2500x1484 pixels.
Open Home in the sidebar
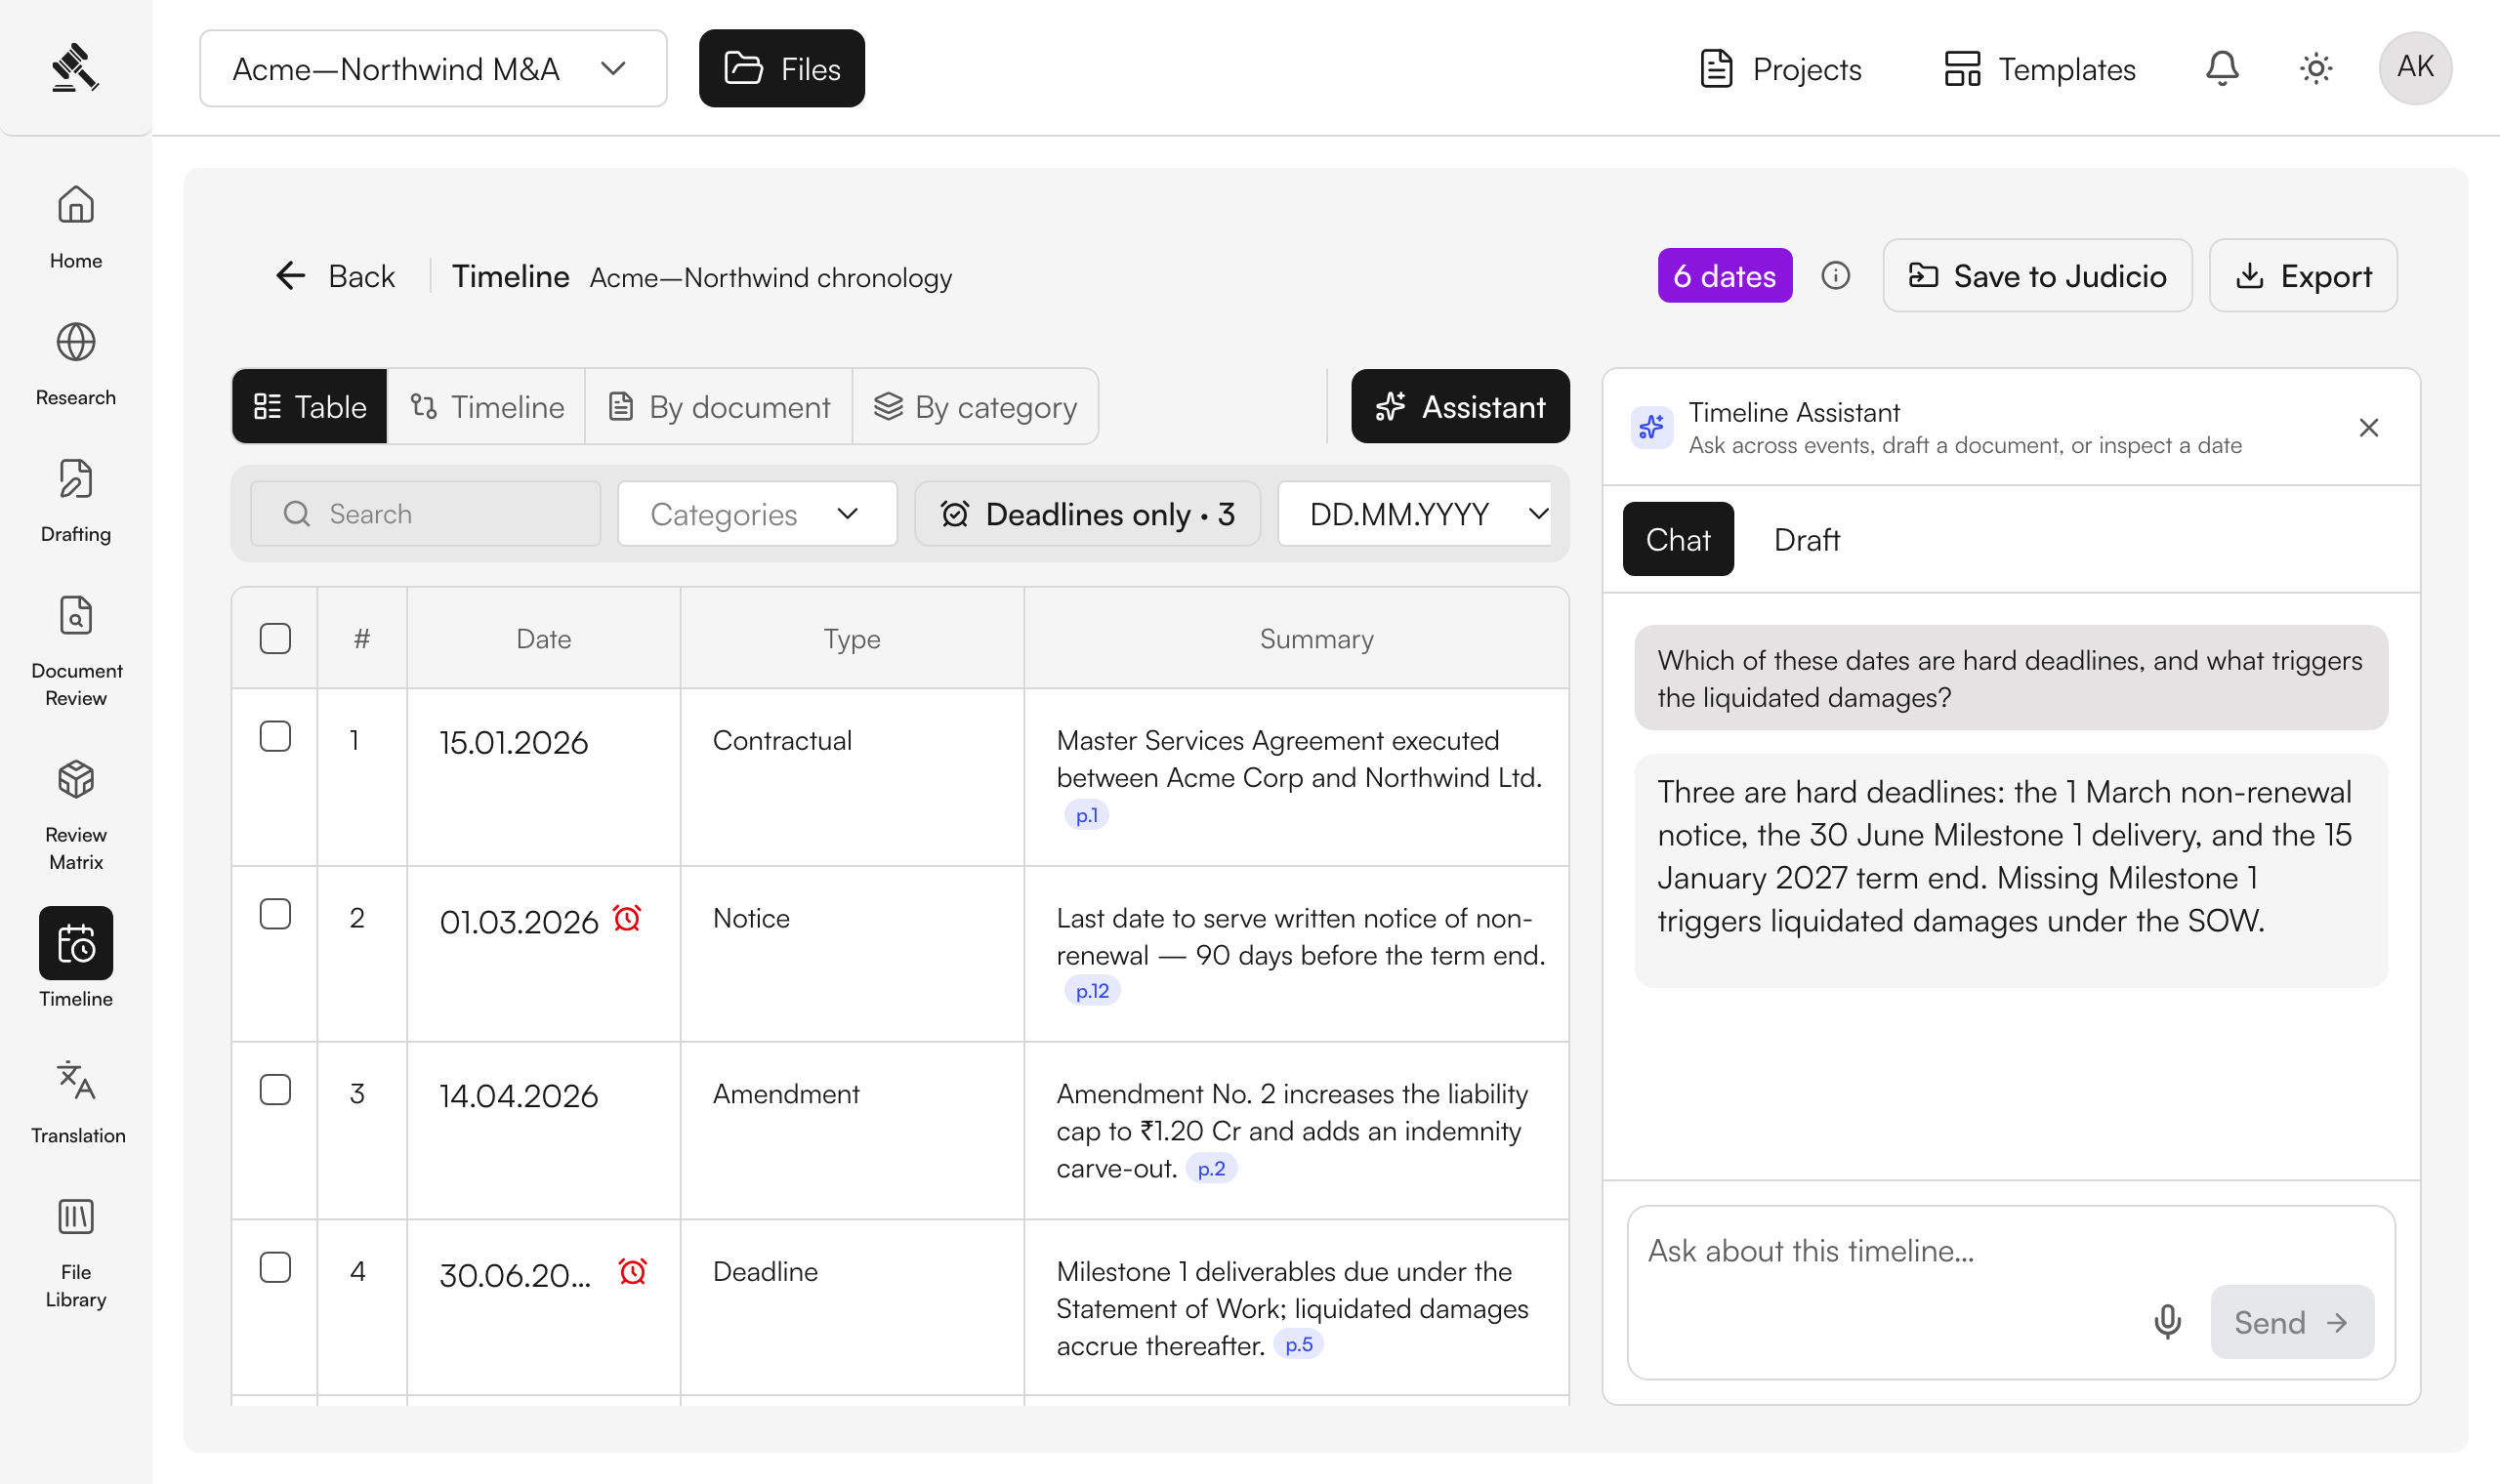[76, 228]
